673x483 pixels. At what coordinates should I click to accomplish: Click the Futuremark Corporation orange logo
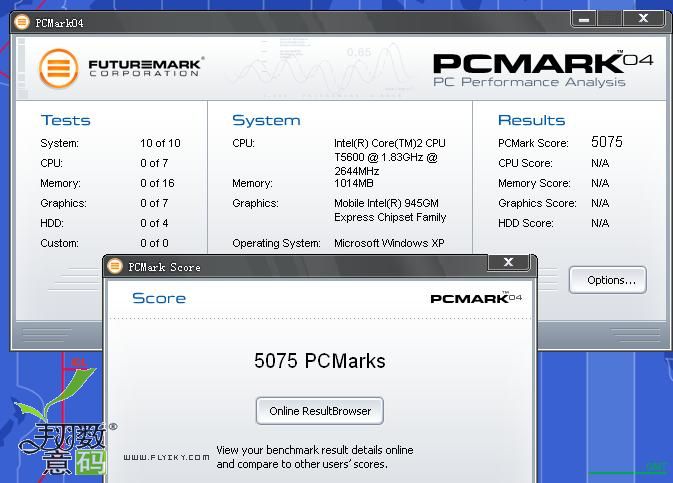(58, 68)
